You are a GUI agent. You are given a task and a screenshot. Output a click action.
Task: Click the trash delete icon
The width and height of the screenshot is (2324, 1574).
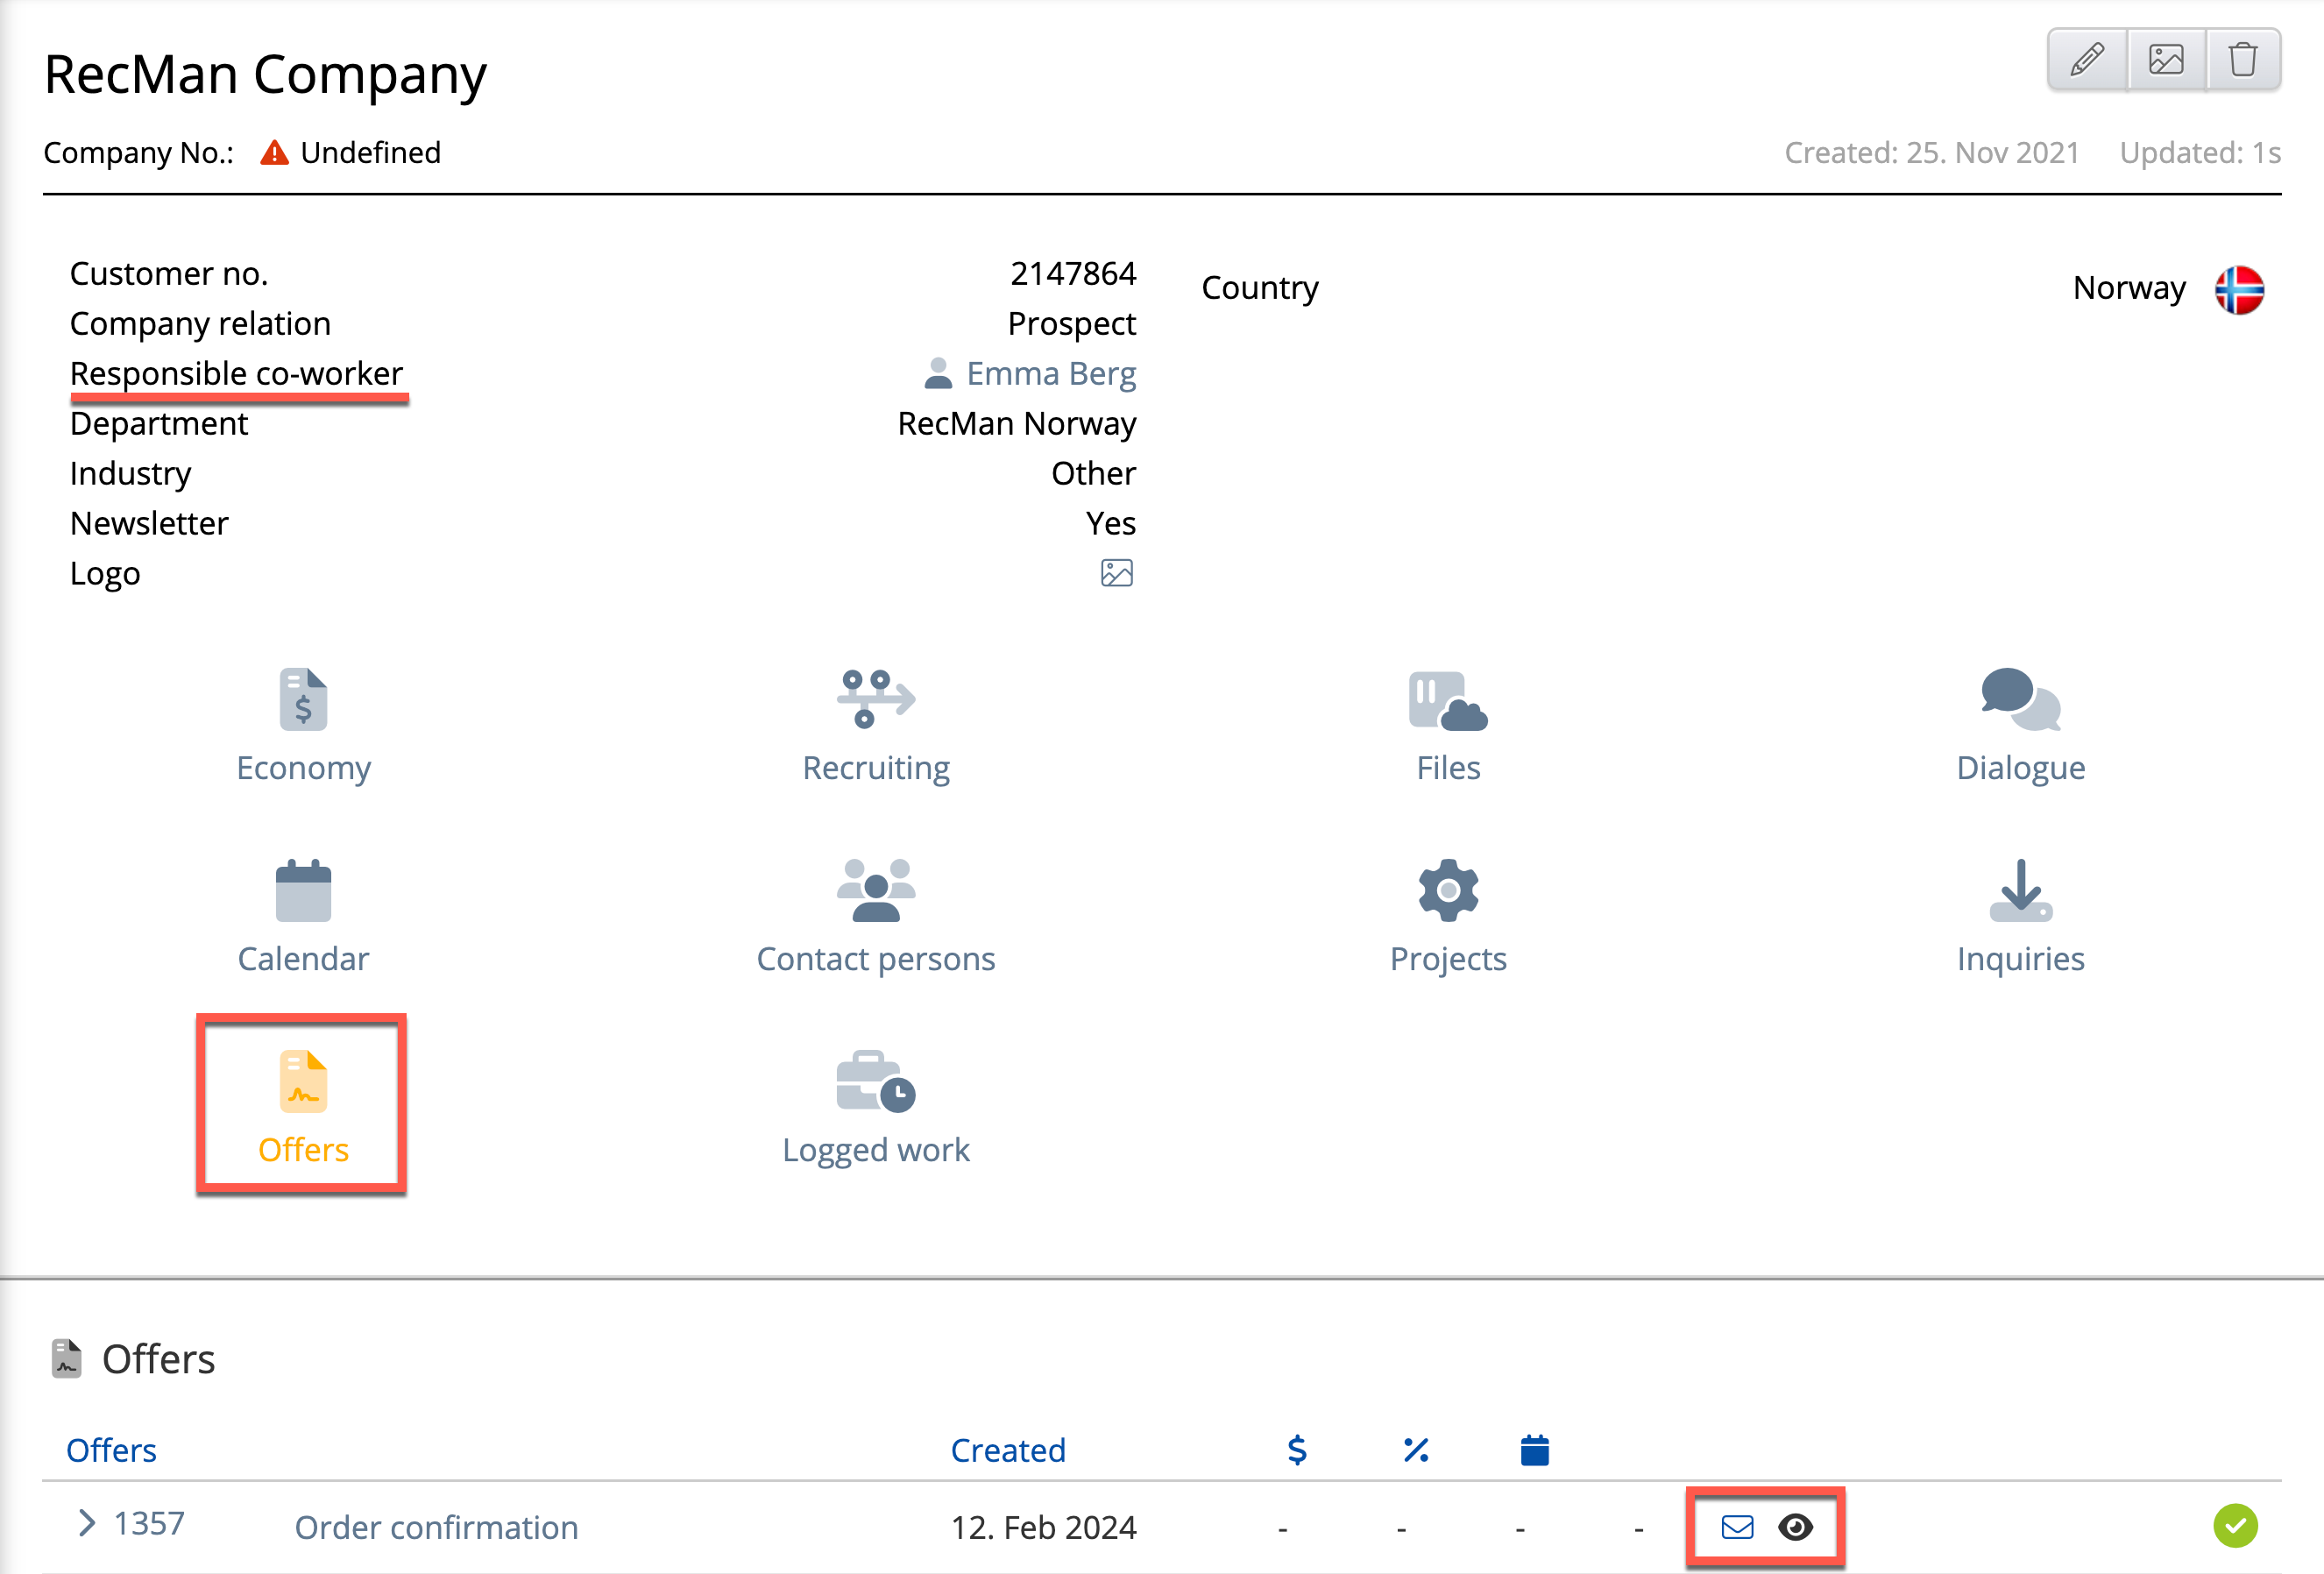pyautogui.click(x=2242, y=60)
